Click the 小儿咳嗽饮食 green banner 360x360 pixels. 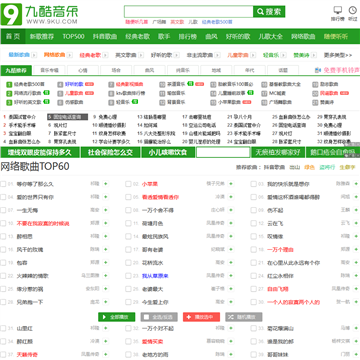(x=168, y=153)
